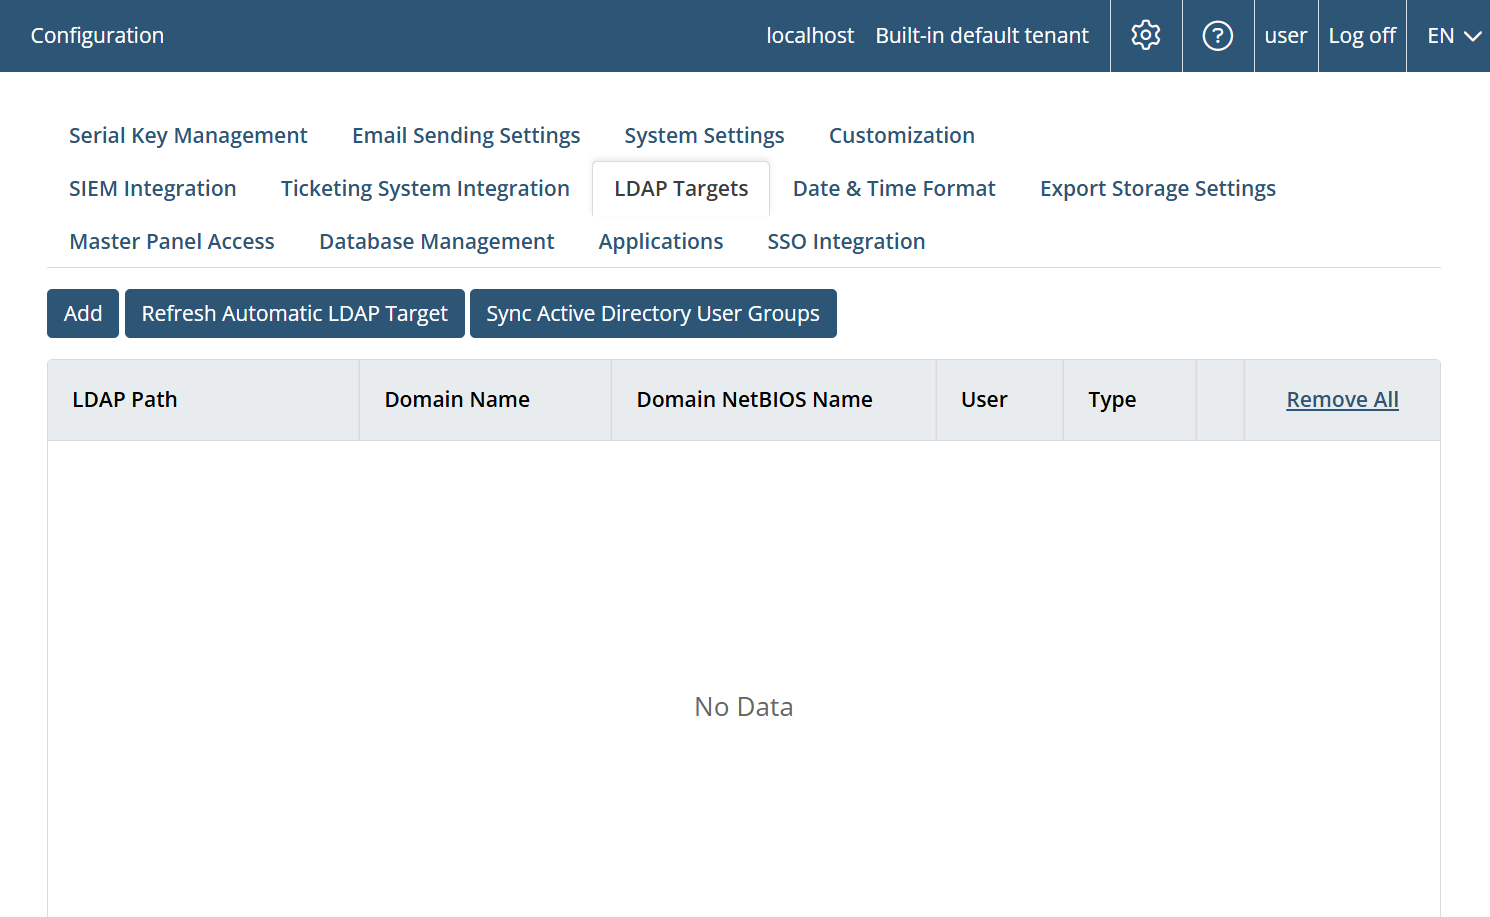
Task: Click Sync Active Directory User Groups
Action: tap(652, 314)
